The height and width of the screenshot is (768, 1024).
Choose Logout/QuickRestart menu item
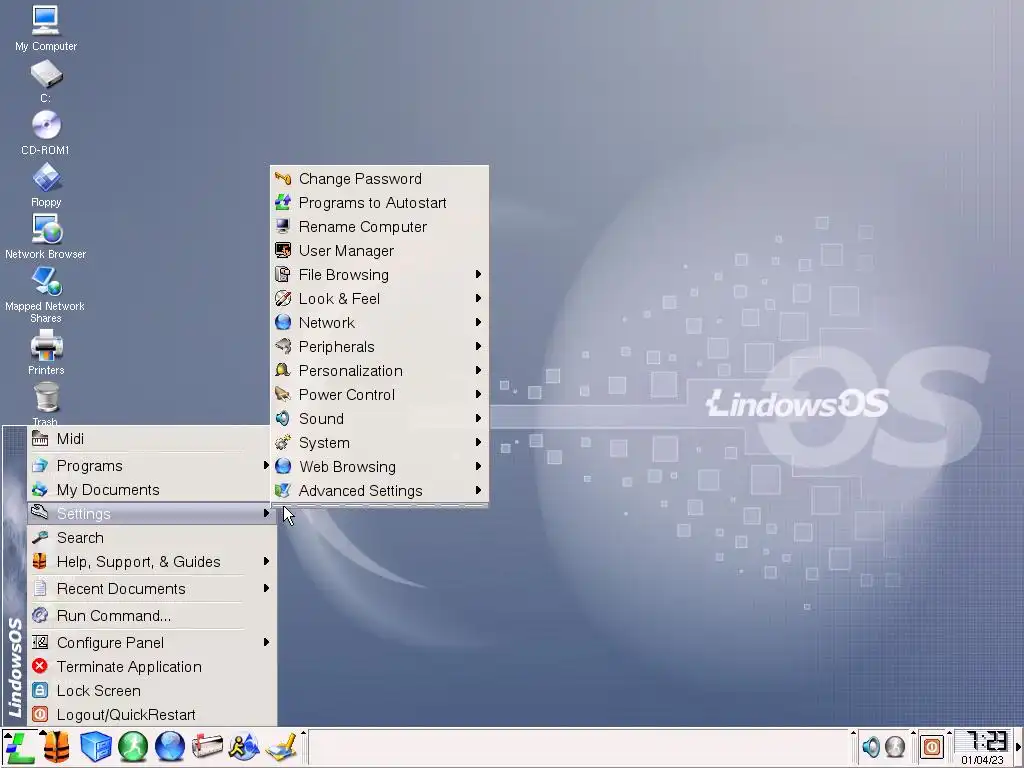pyautogui.click(x=151, y=714)
